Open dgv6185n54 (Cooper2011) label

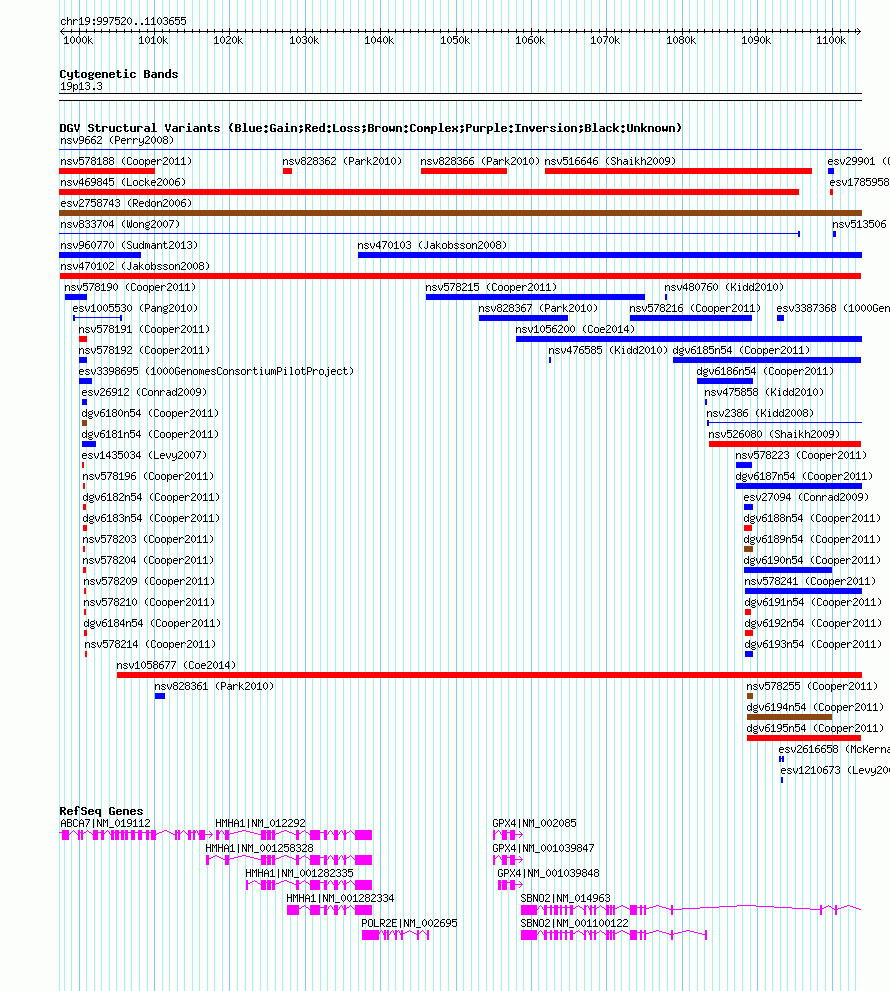pyautogui.click(x=741, y=350)
